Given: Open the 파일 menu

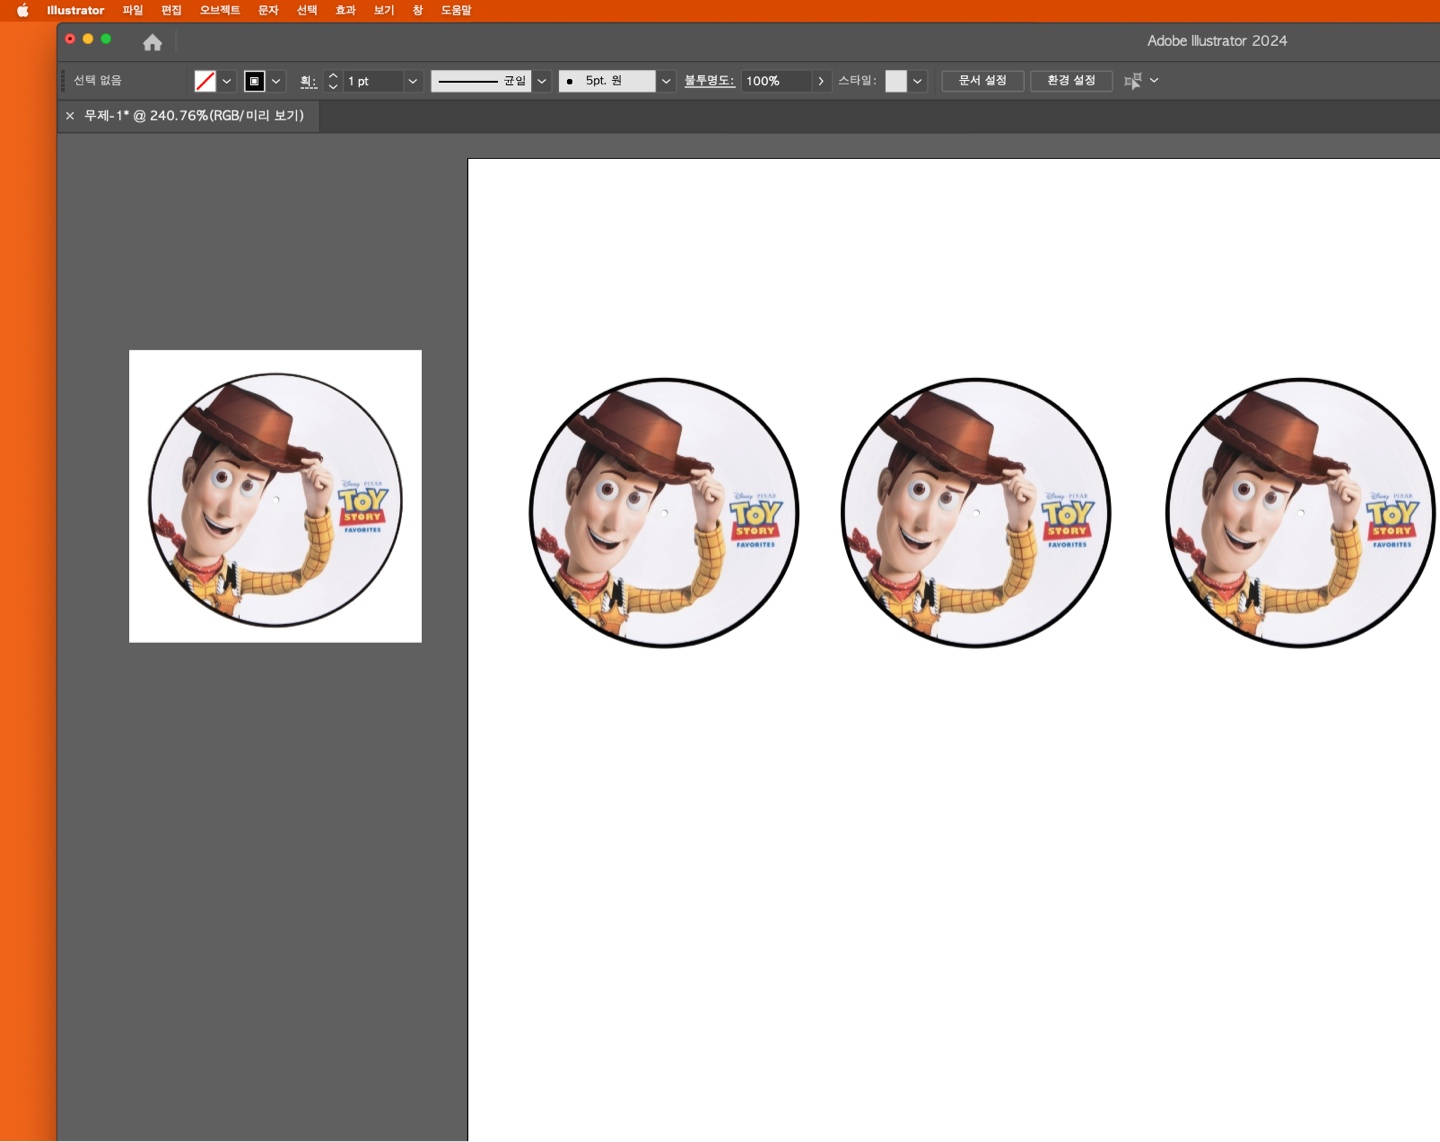Looking at the screenshot, I should tap(133, 10).
